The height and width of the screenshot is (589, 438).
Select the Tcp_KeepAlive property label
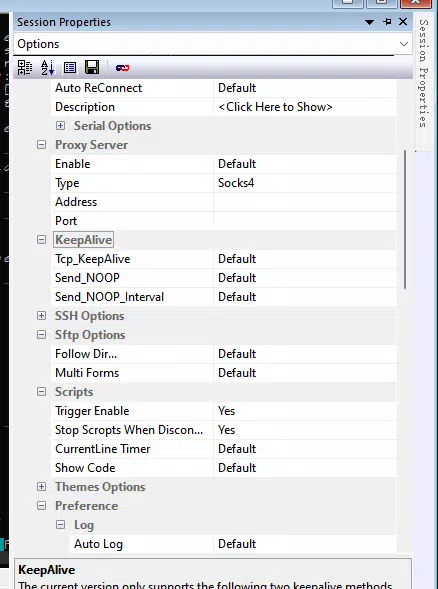(x=92, y=259)
